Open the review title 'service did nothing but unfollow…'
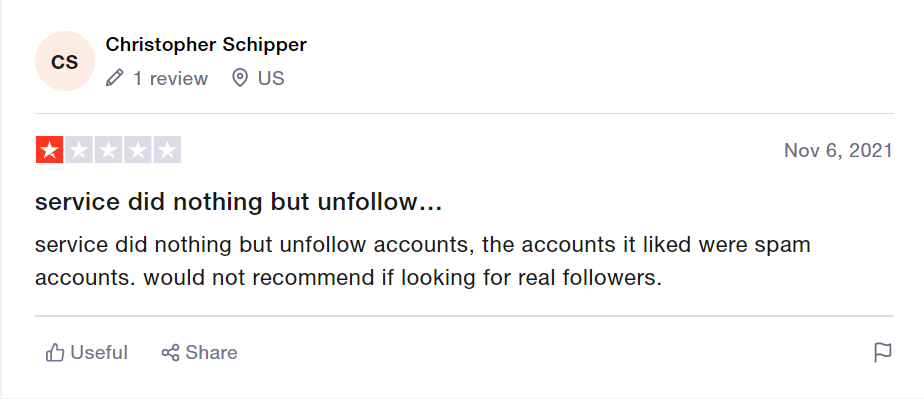Screen dimensions: 924x399 click(238, 202)
